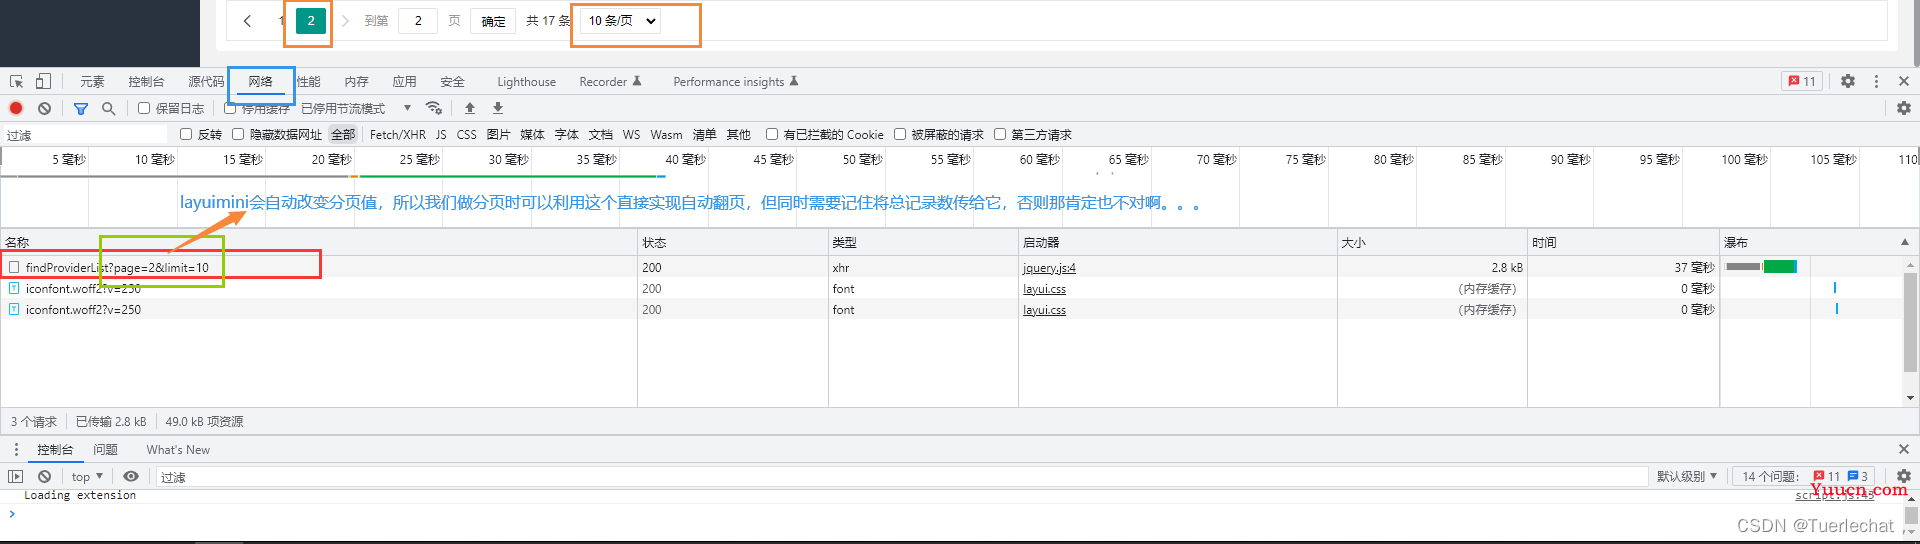1920x544 pixels.
Task: Toggle the device toolbar icon
Action: coord(43,81)
